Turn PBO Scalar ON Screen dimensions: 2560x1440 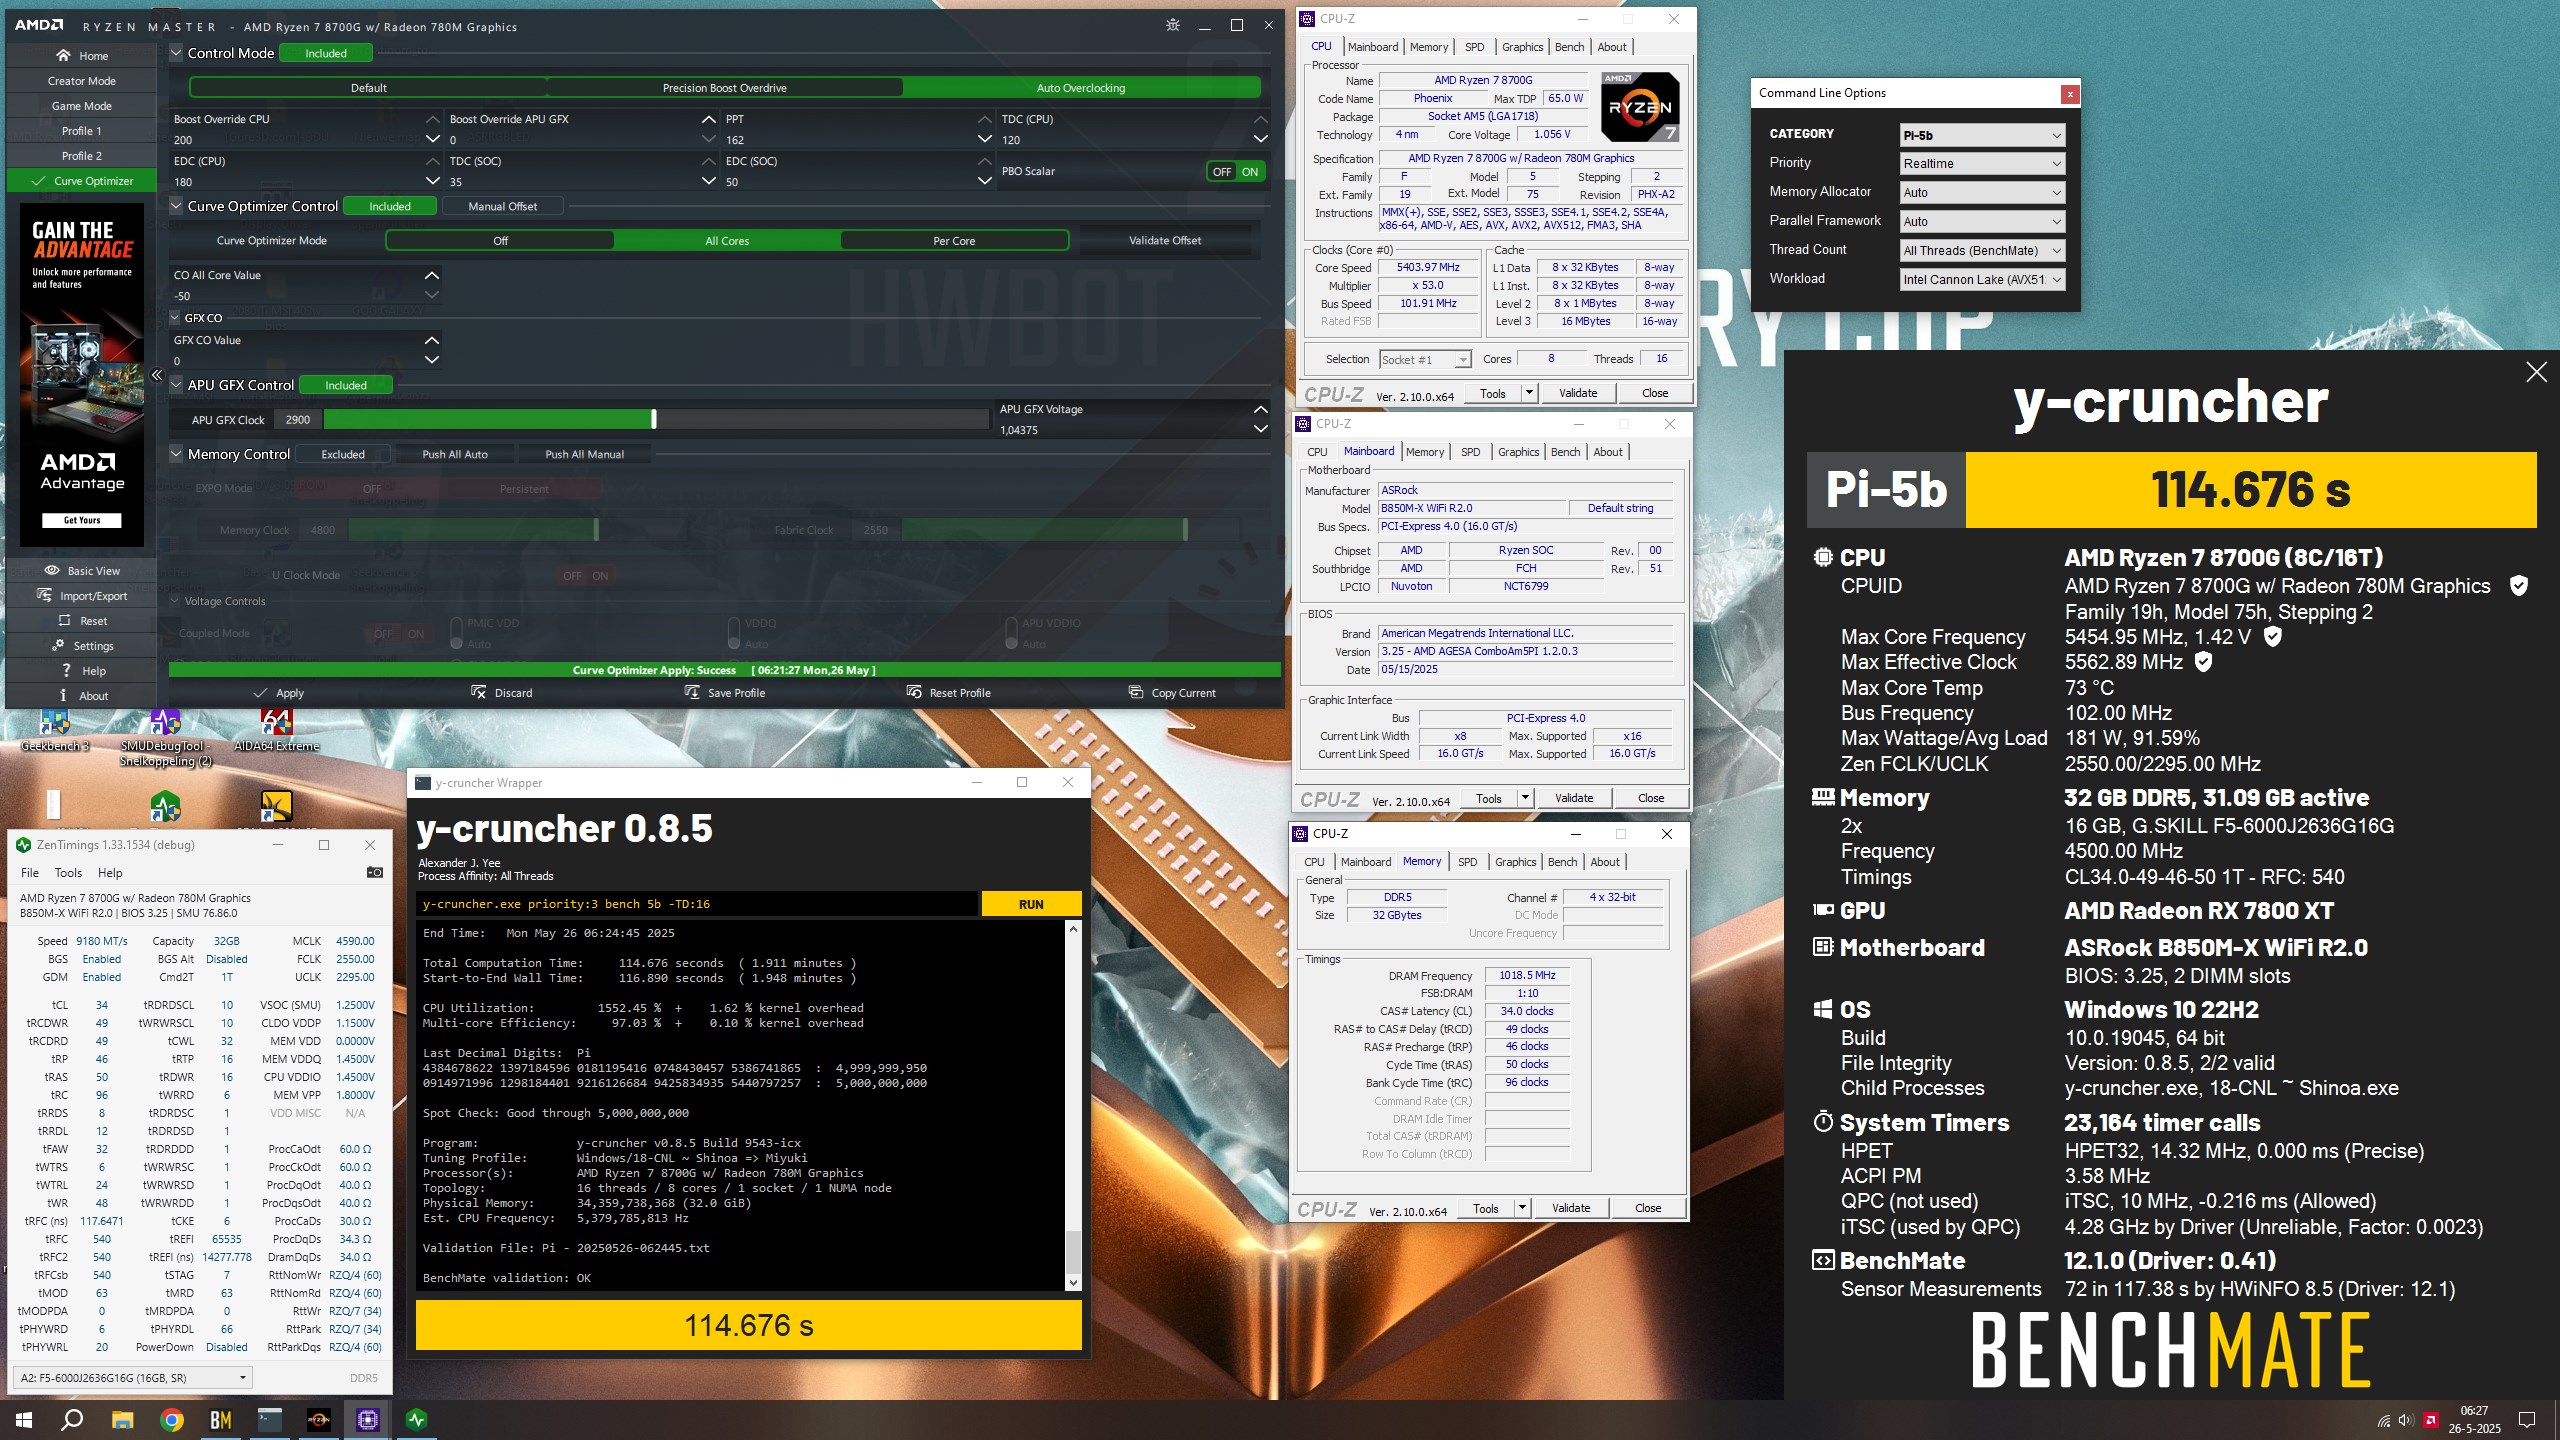click(1250, 172)
